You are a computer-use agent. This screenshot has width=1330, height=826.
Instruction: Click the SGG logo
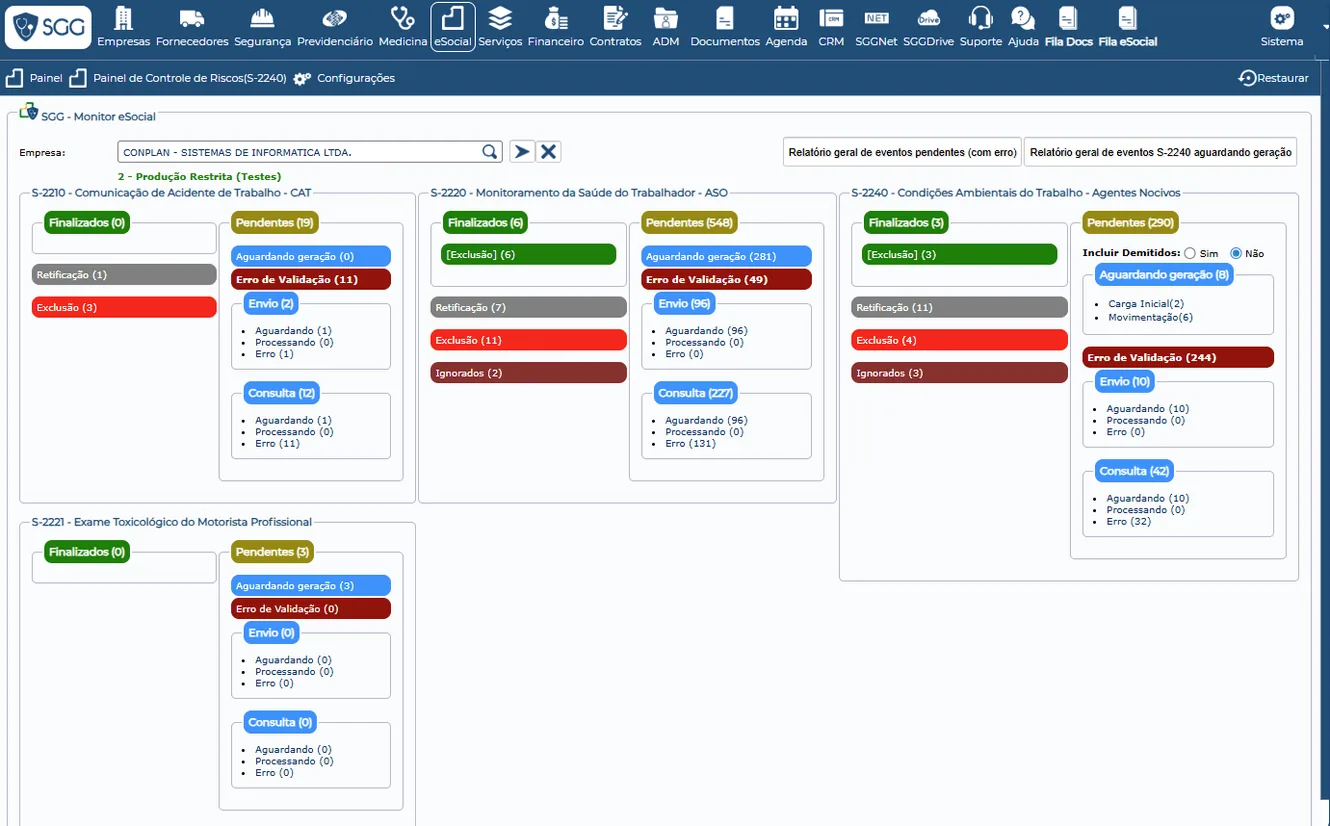click(x=48, y=27)
